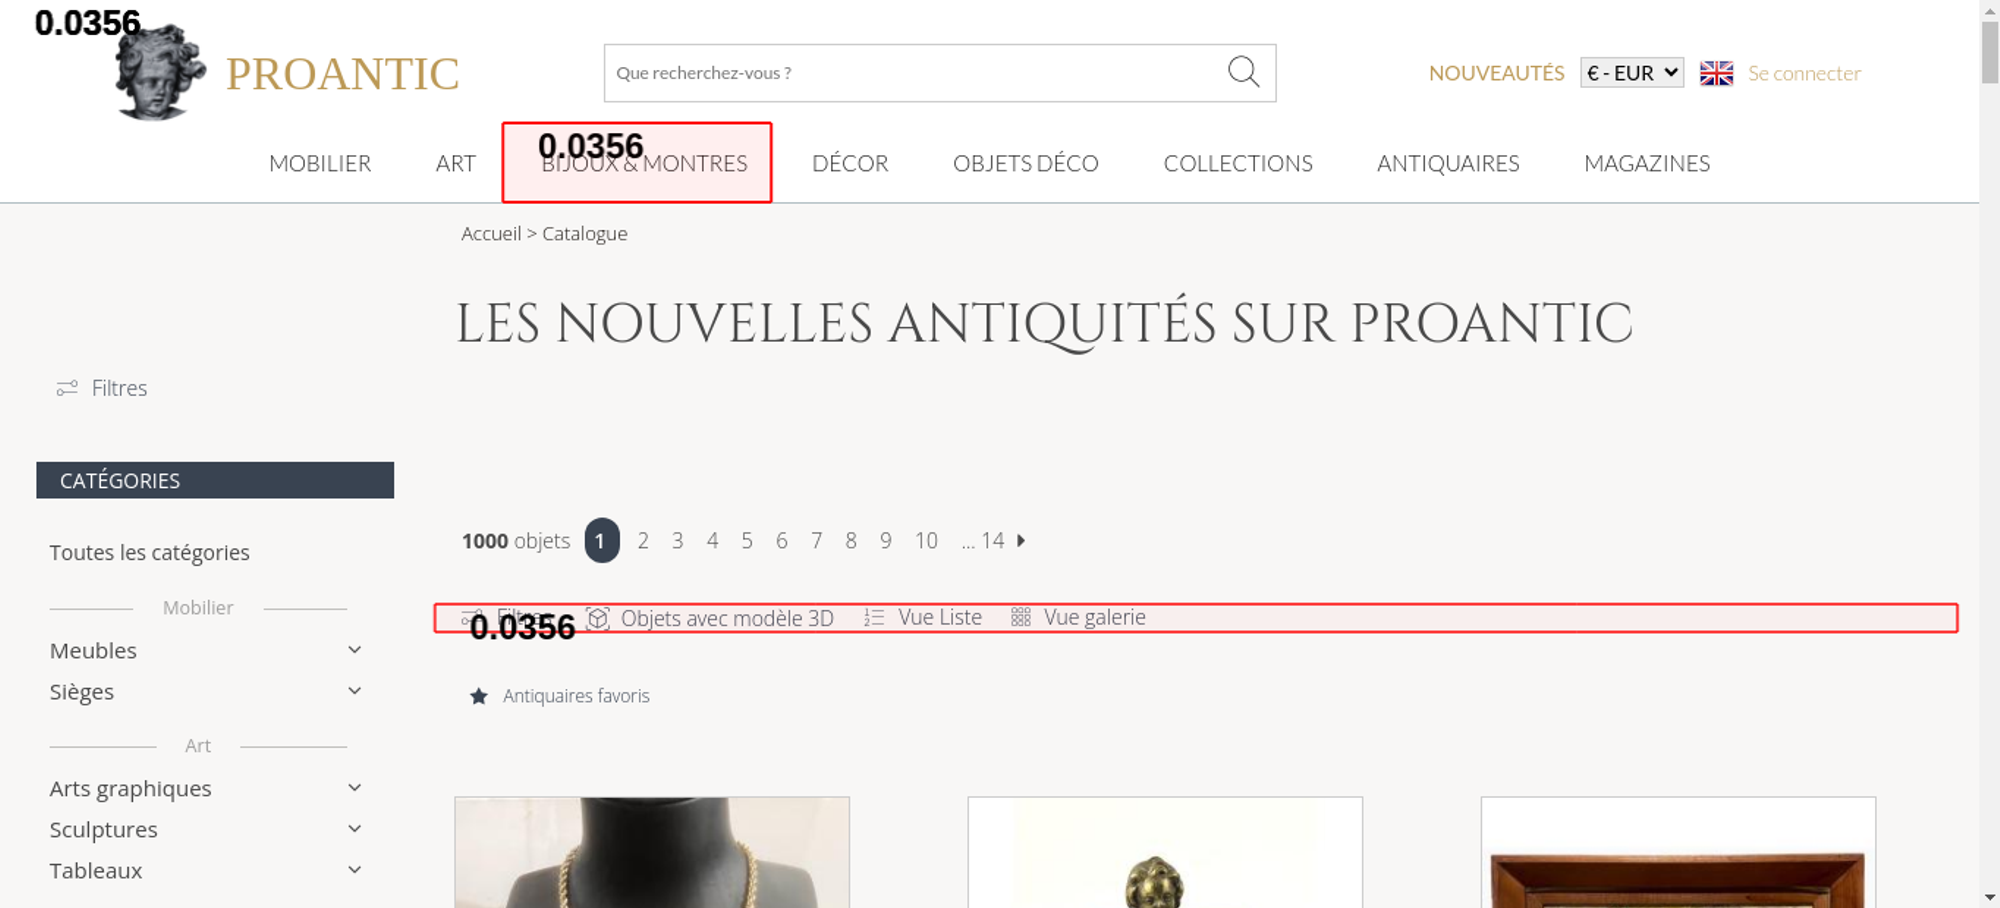The height and width of the screenshot is (908, 2000).
Task: Click the 3D model cube icon
Action: [598, 618]
